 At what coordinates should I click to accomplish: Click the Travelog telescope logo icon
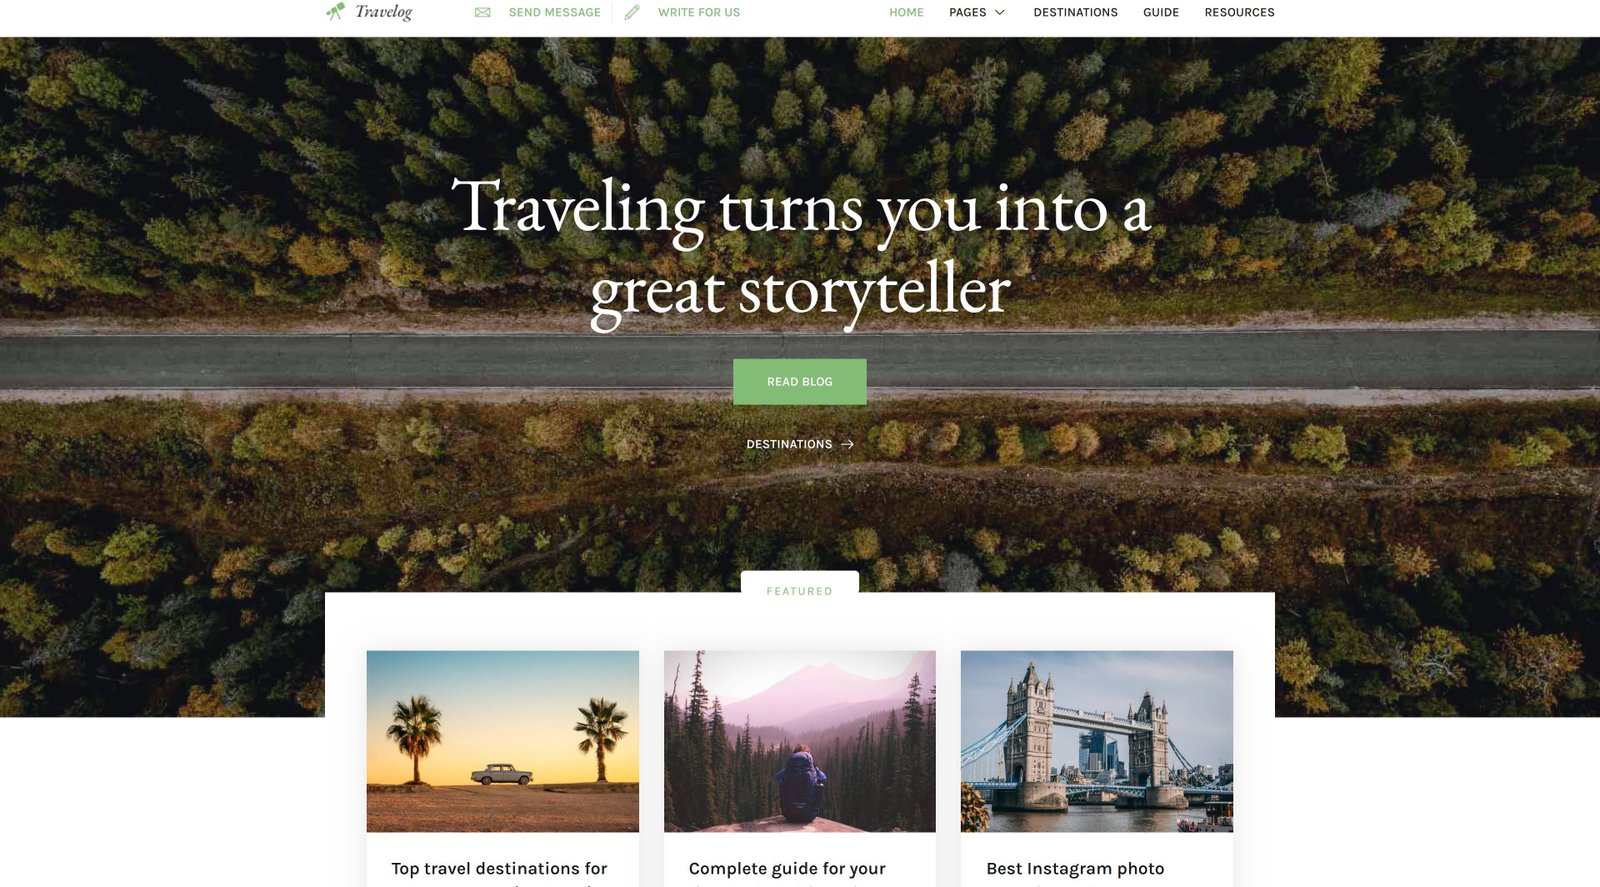coord(335,12)
